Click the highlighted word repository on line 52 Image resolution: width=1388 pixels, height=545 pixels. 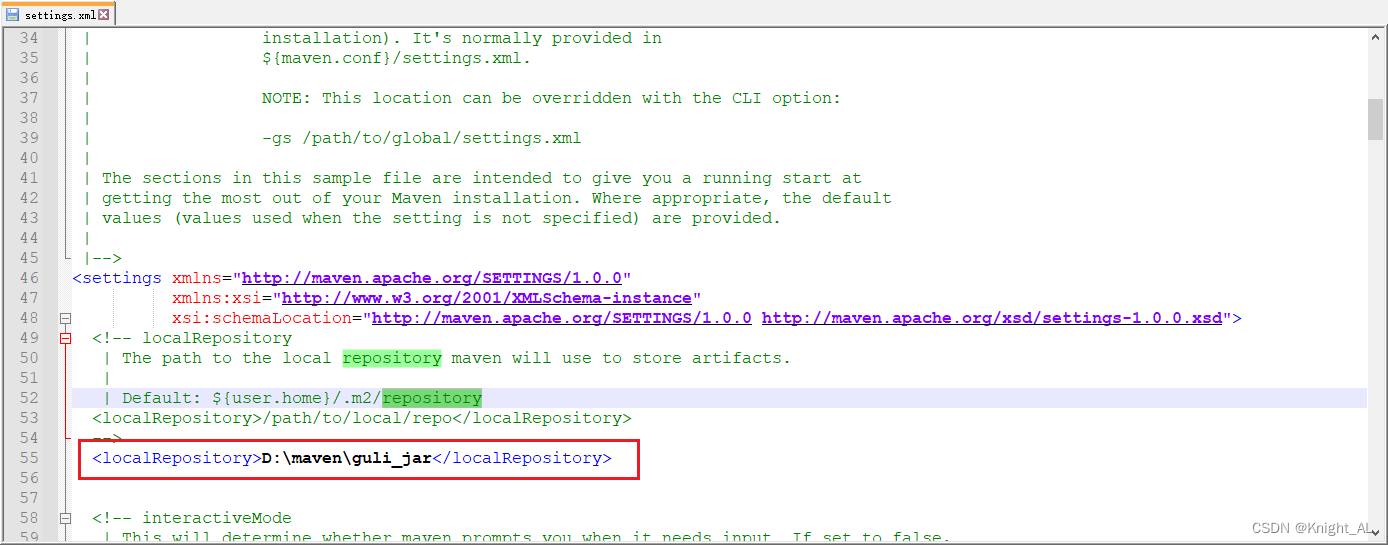(x=432, y=398)
